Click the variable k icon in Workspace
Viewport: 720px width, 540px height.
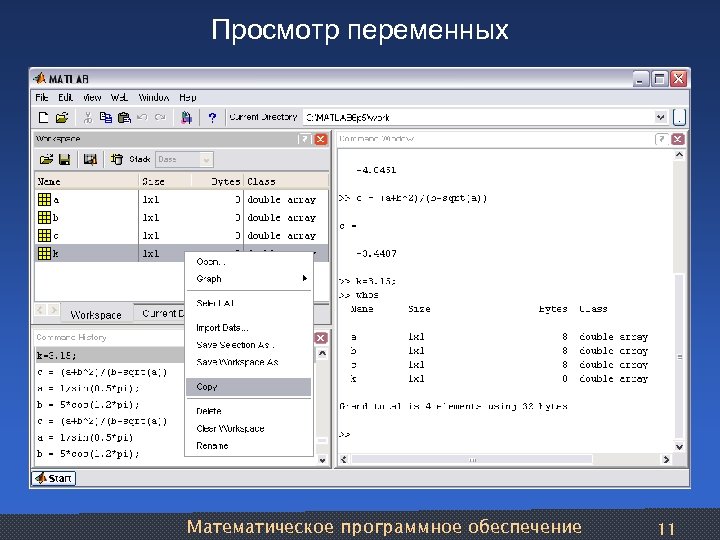coord(45,253)
